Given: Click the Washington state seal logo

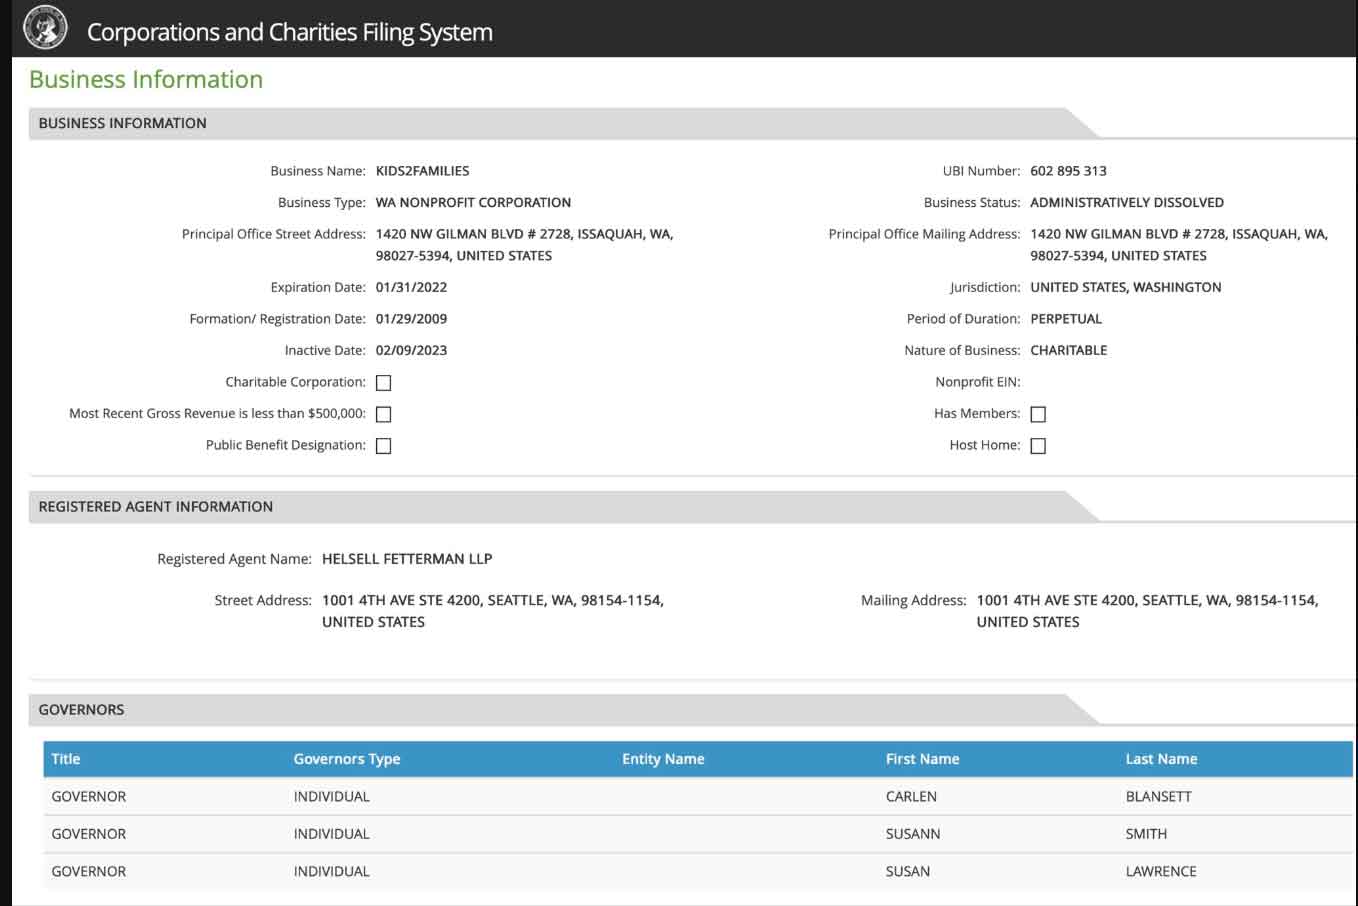Looking at the screenshot, I should tap(45, 28).
